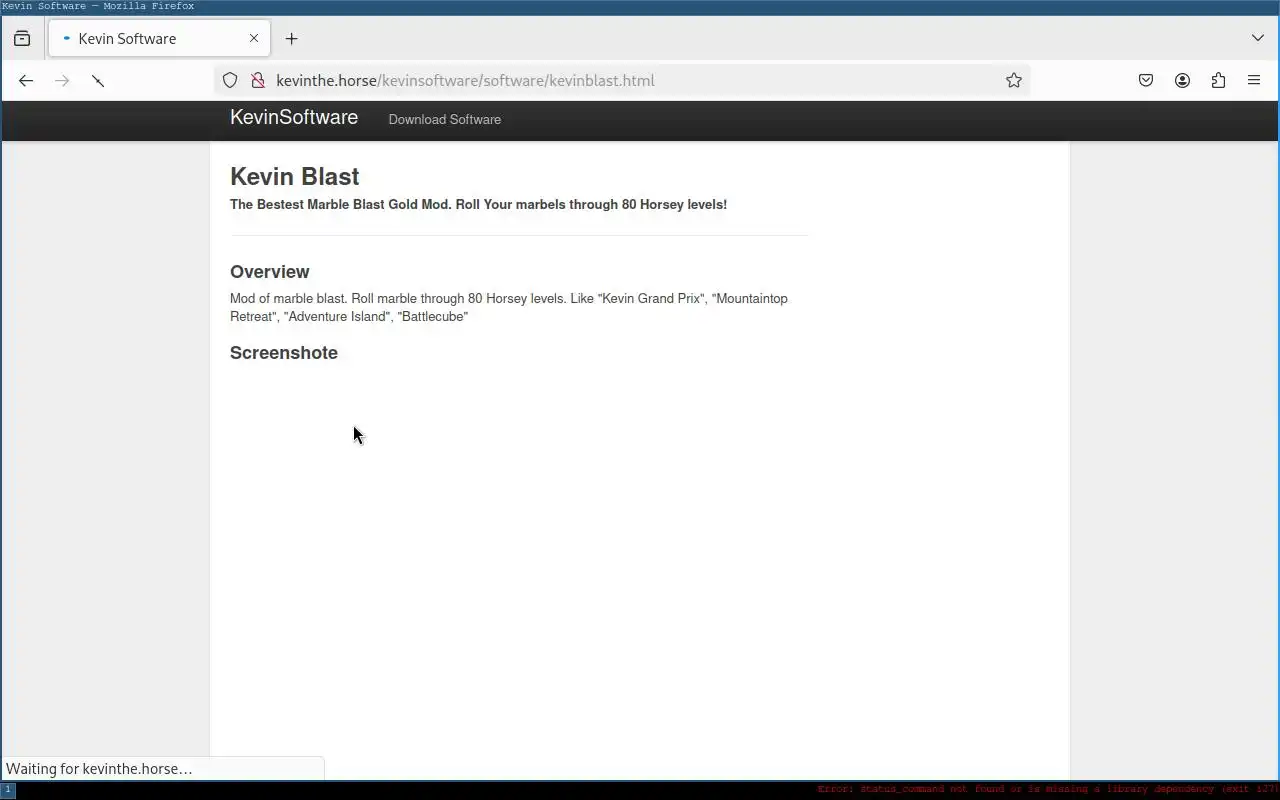Go back one page
The image size is (1280, 800).
pos(26,80)
